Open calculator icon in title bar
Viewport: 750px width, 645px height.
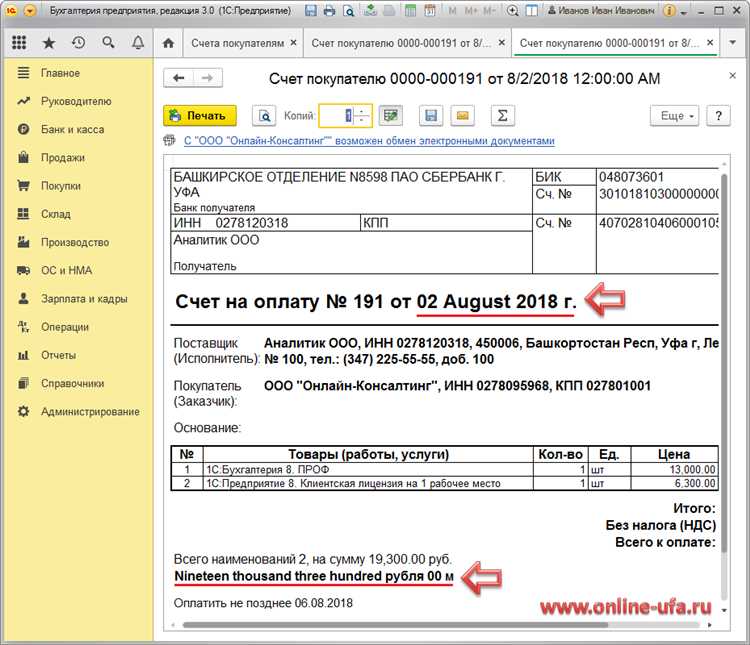click(410, 10)
